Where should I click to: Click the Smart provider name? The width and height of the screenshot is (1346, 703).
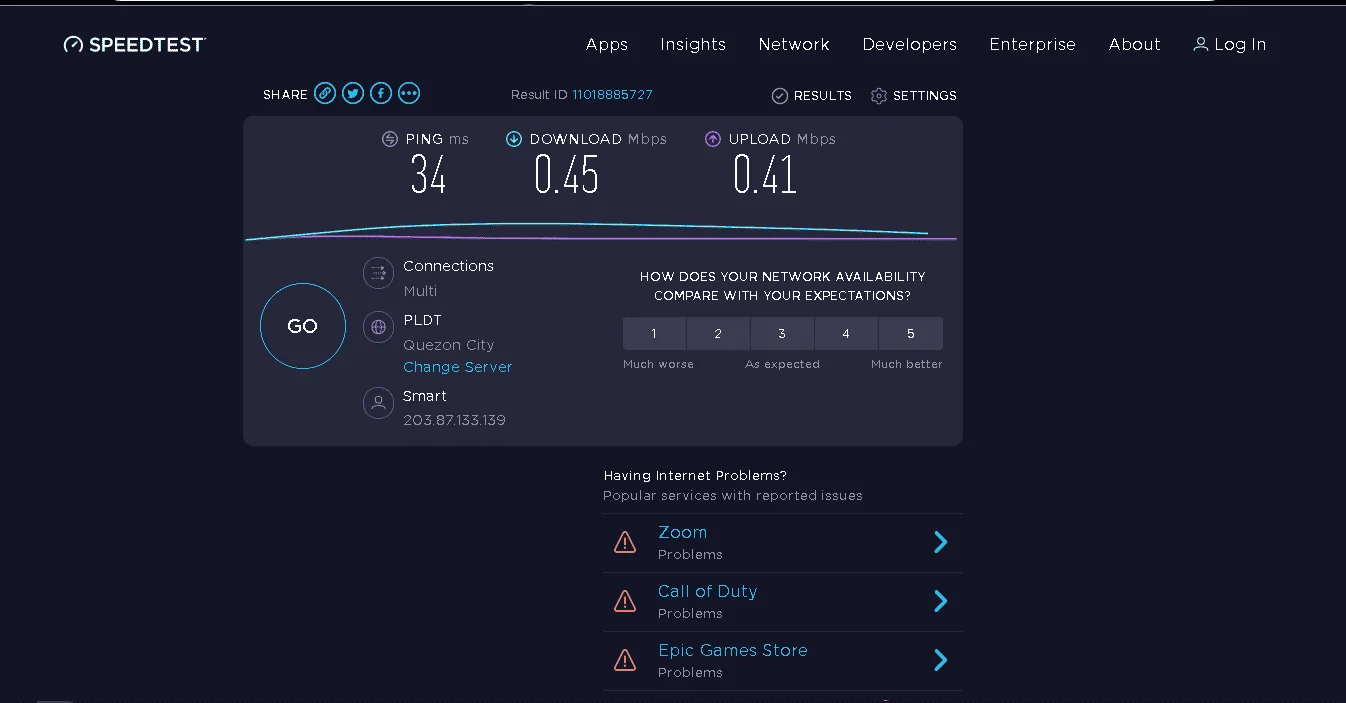pos(425,396)
